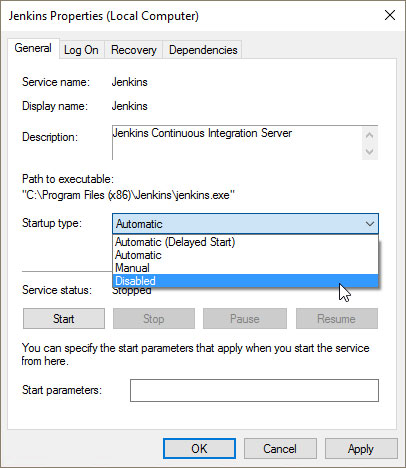Open the Recovery tab
406x468 pixels.
(x=134, y=50)
